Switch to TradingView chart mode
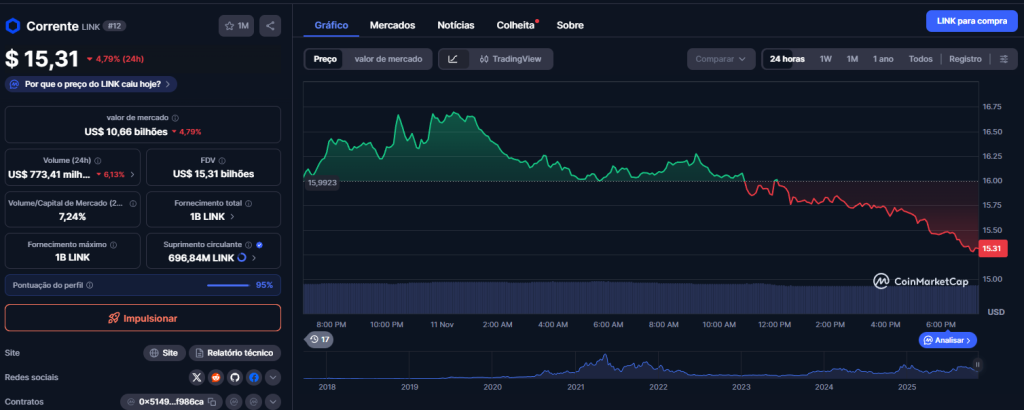Screen dimensions: 1024x410 click(510, 59)
